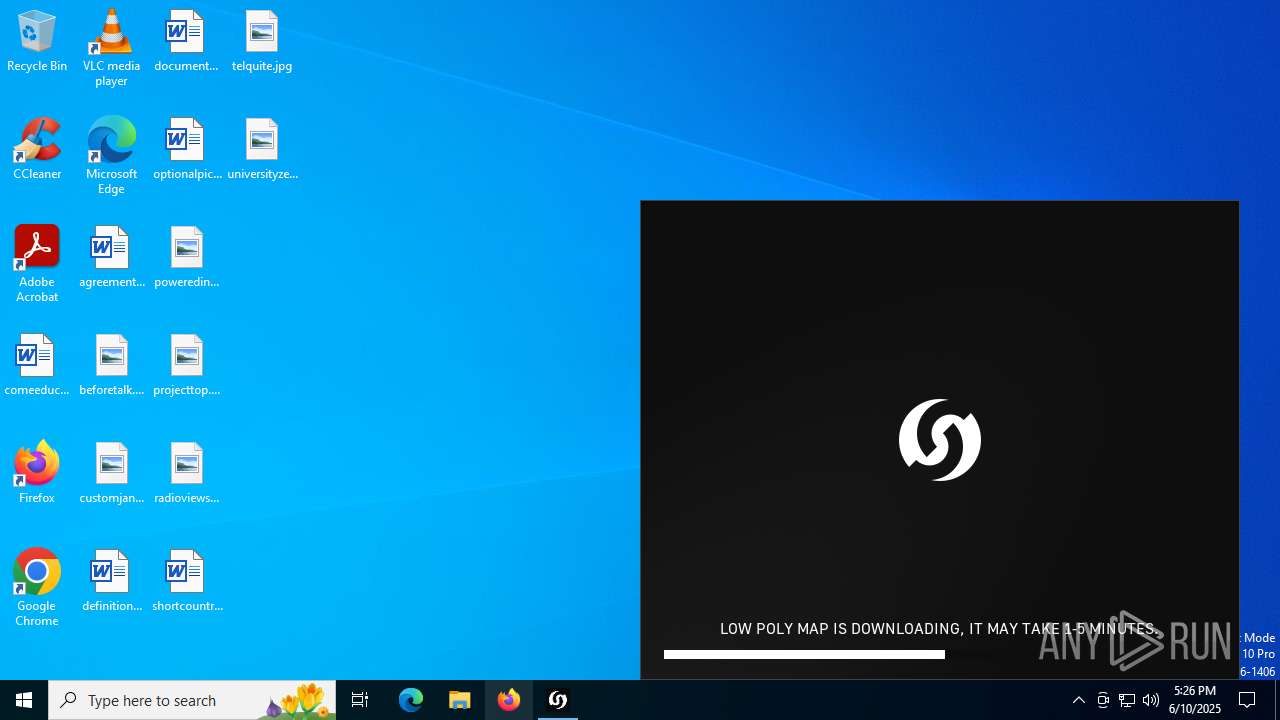Open the Recycle Bin desktop icon
This screenshot has width=1280, height=720.
coord(37,42)
